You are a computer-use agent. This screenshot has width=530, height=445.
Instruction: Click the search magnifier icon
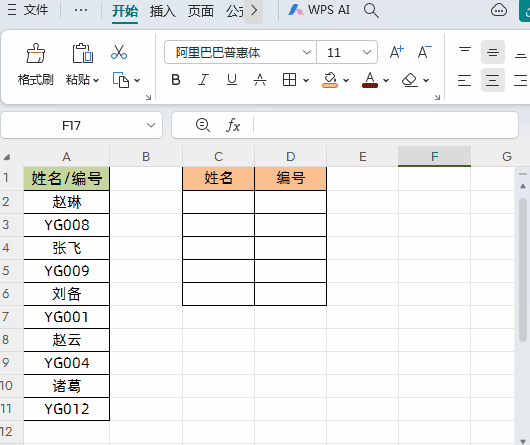pos(371,10)
